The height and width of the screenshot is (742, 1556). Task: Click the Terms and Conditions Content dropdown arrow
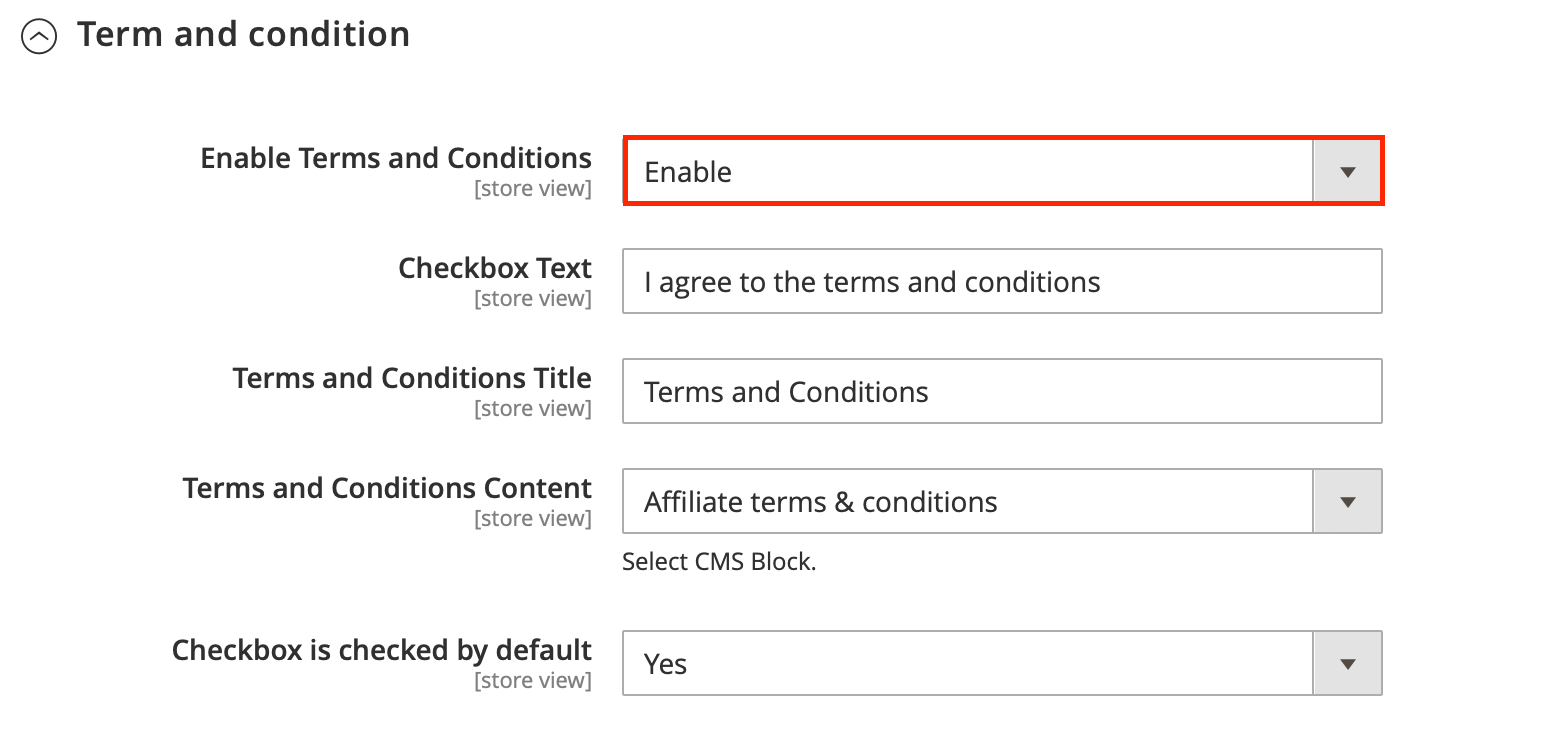click(1347, 501)
